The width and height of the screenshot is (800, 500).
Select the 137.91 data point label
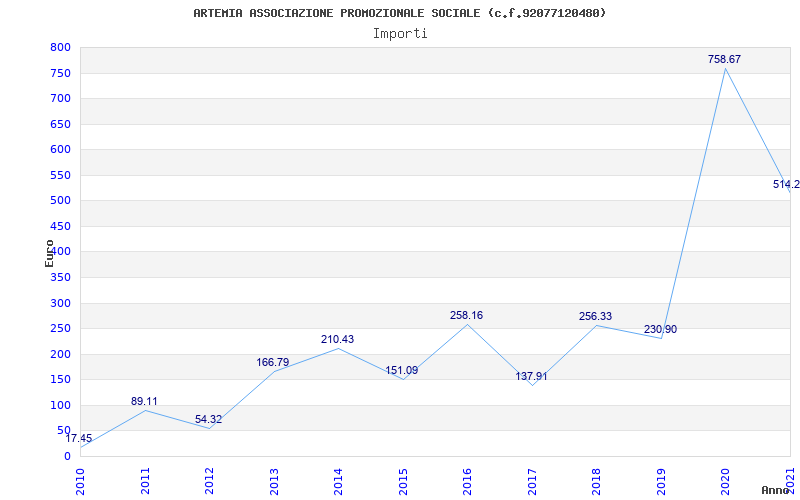pyautogui.click(x=530, y=377)
